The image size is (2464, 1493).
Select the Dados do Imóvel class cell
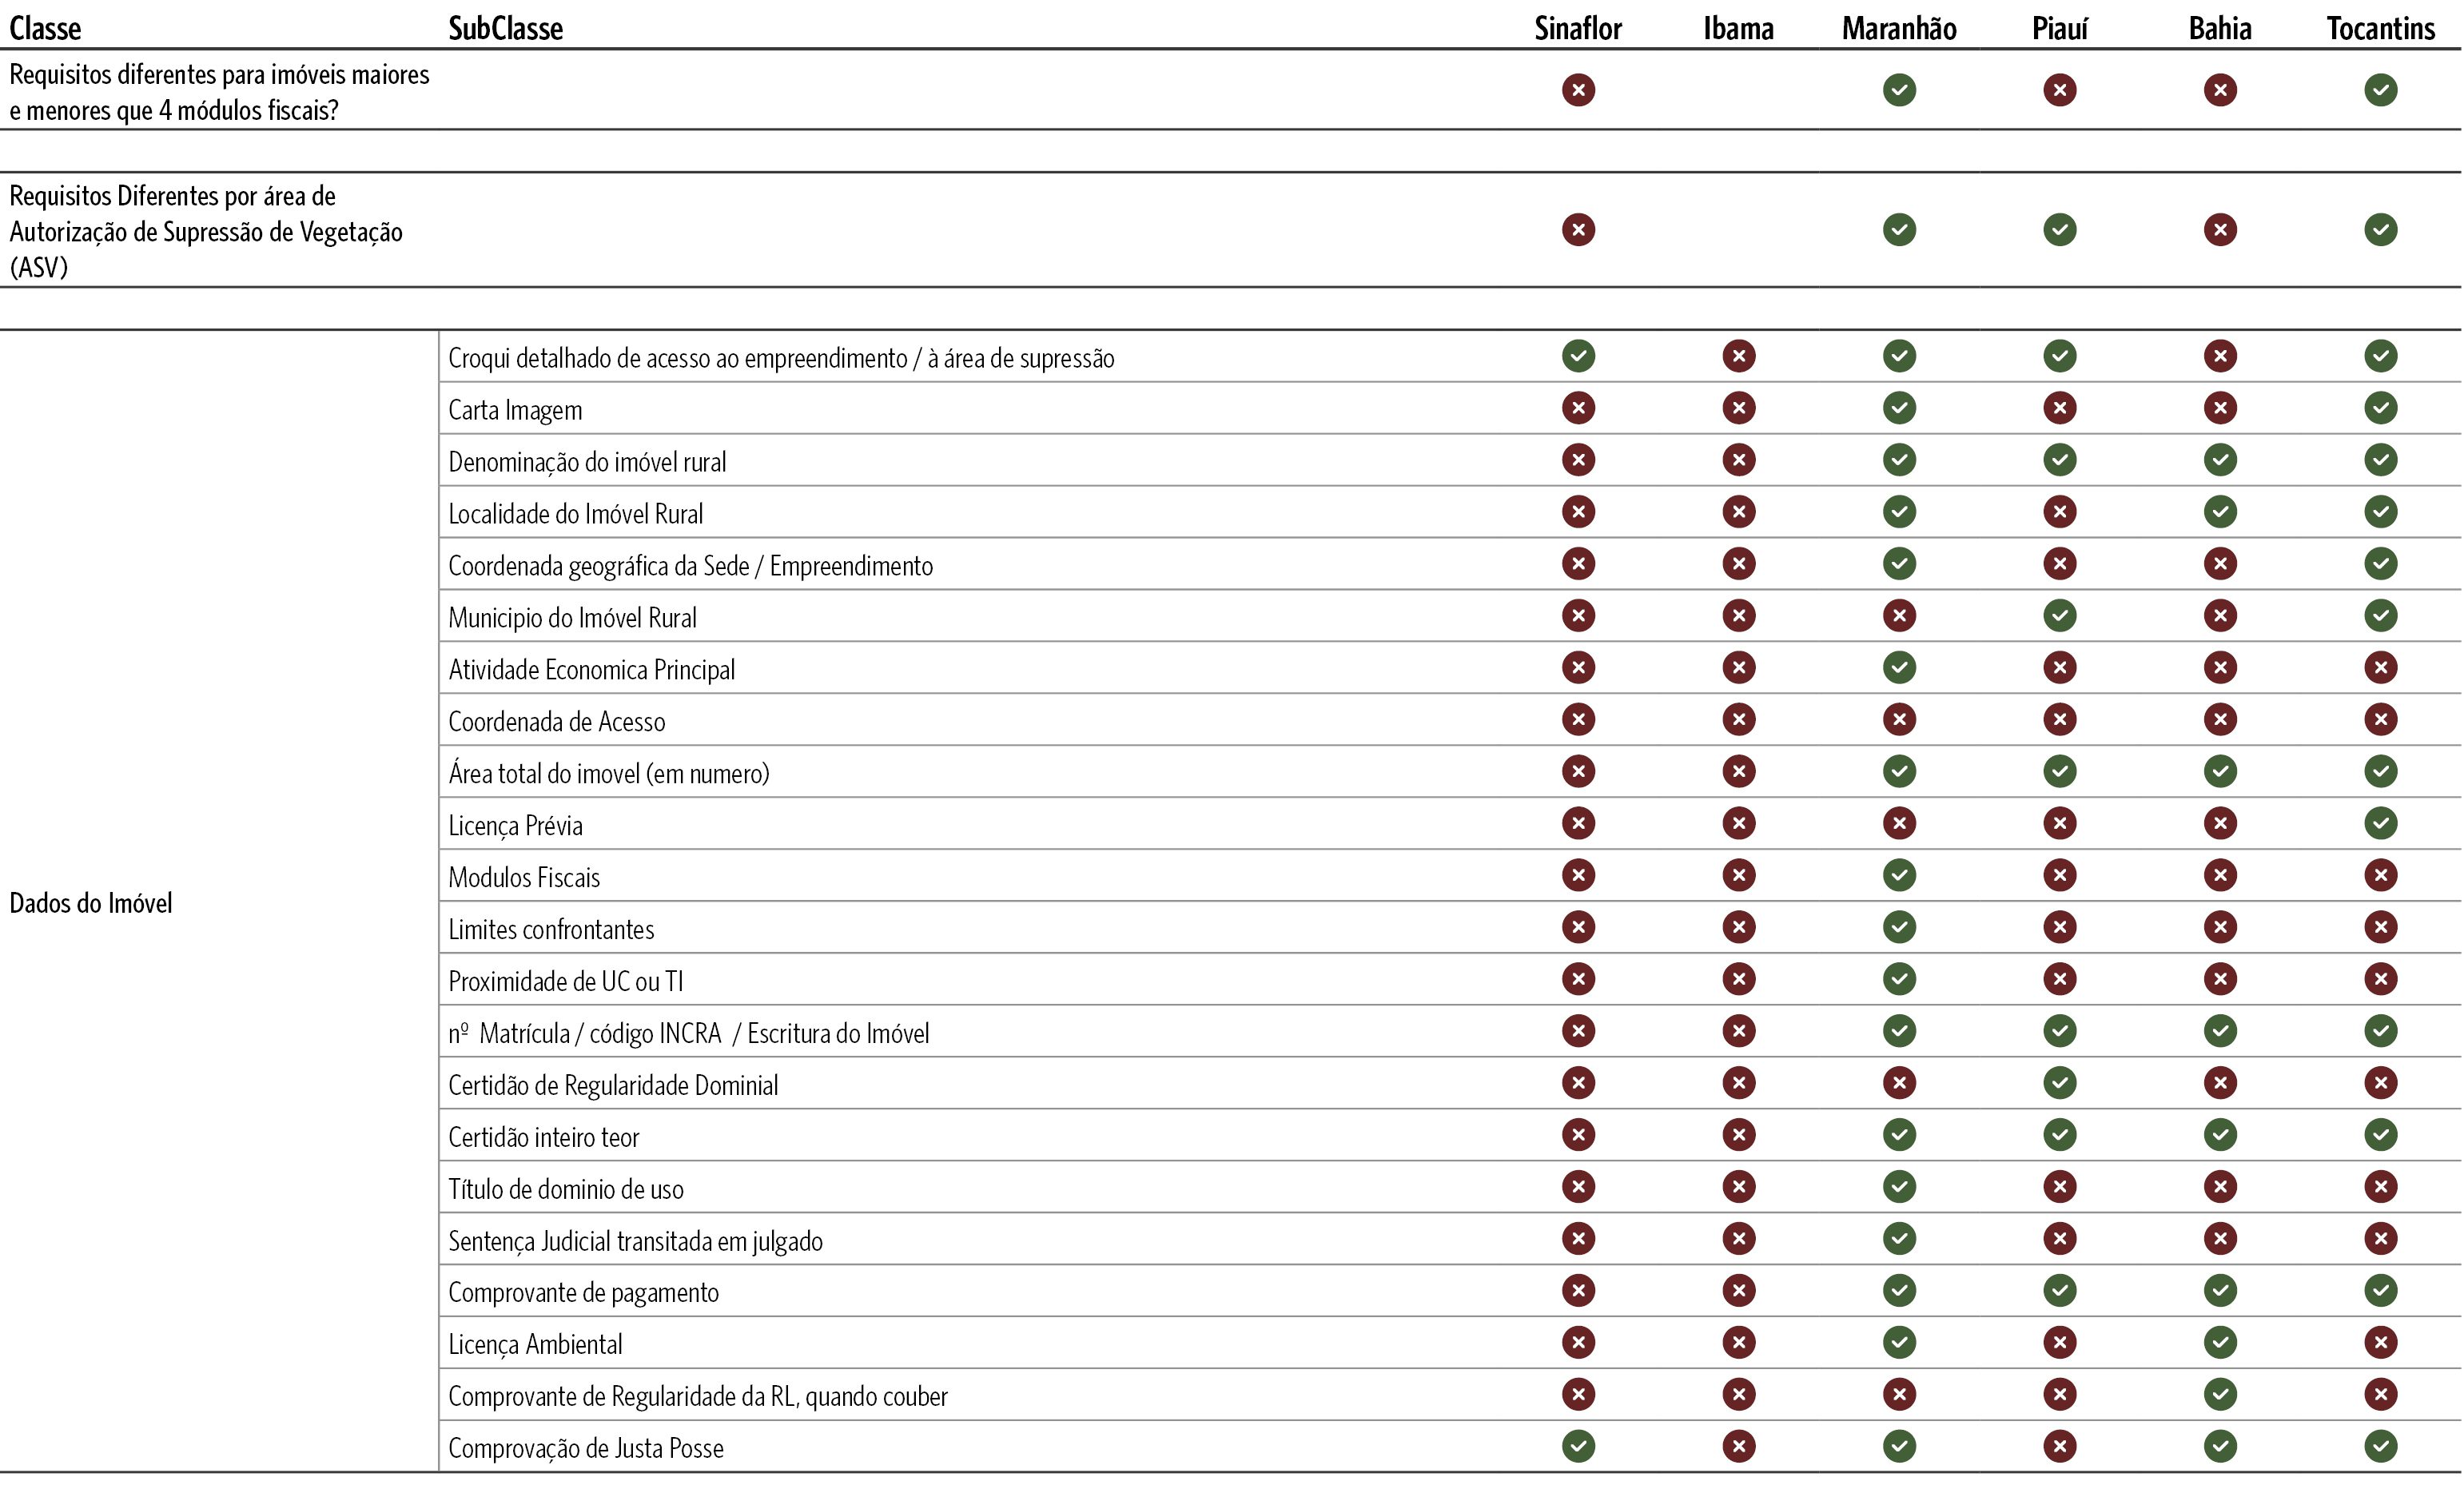pos(91,903)
